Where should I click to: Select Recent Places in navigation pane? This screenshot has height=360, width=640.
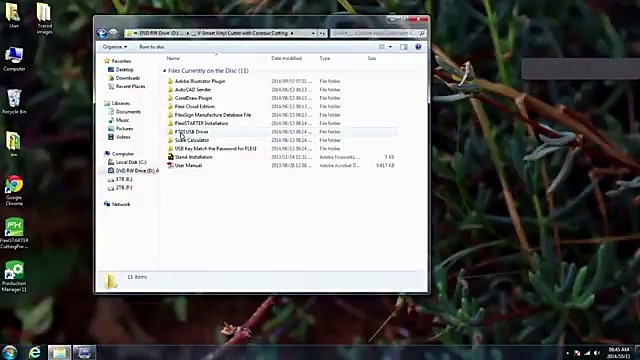click(x=127, y=87)
